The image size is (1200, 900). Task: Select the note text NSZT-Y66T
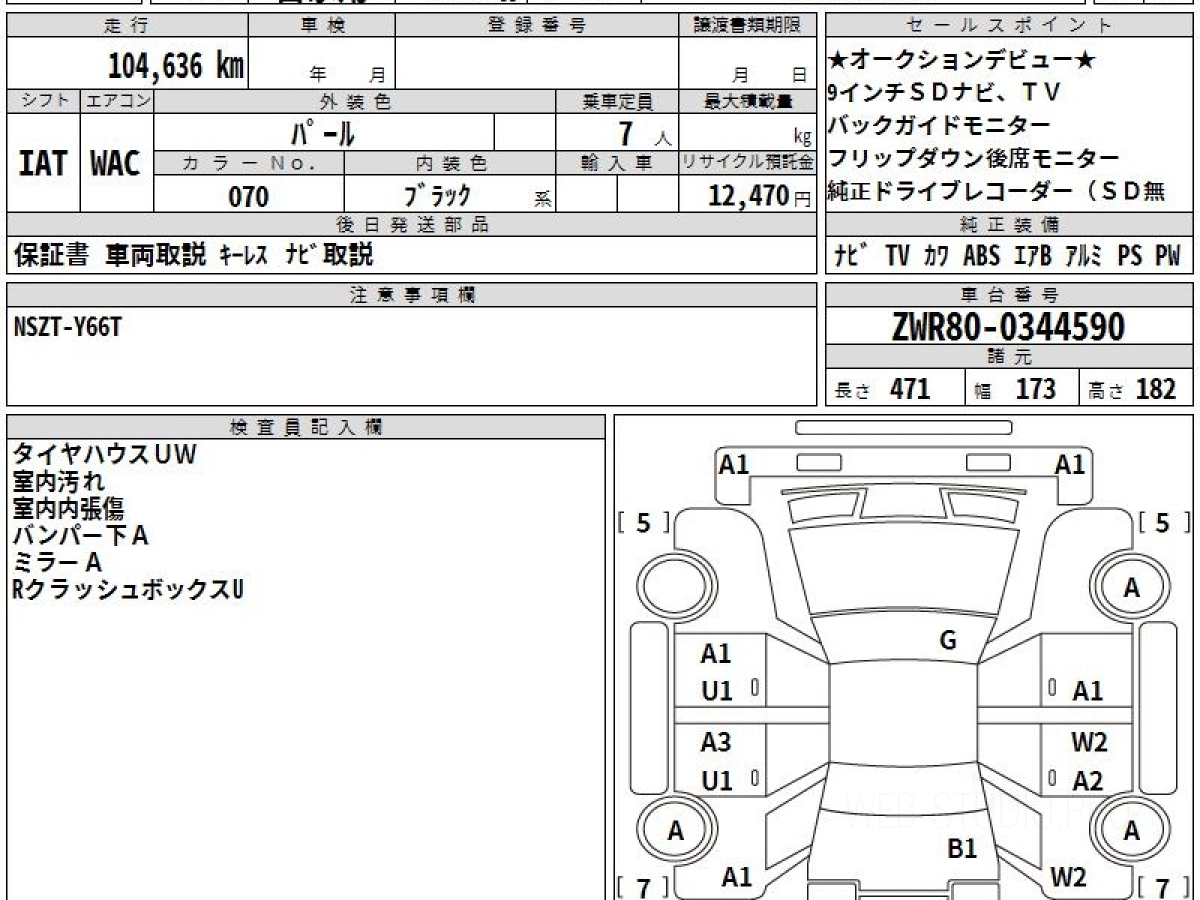point(67,325)
